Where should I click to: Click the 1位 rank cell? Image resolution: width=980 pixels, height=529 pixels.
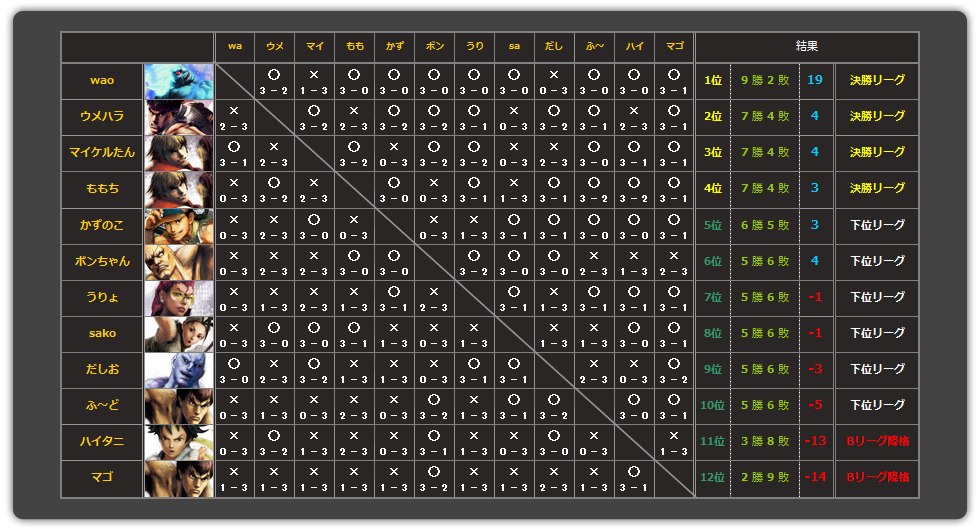pos(713,81)
